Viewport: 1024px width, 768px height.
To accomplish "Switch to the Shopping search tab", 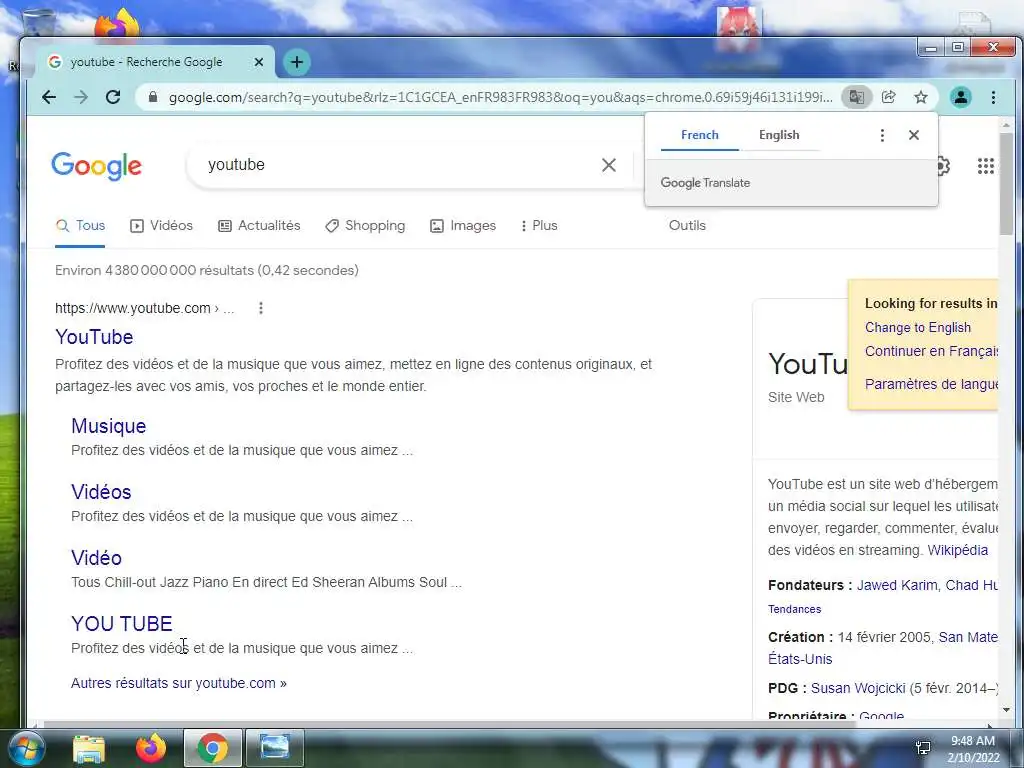I will (x=365, y=226).
